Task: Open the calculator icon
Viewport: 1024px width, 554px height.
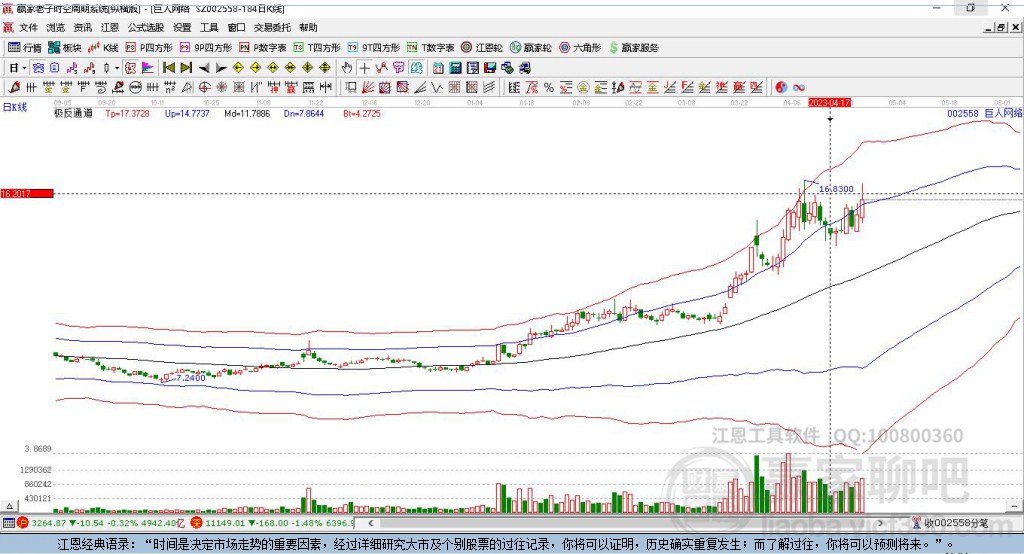Action: point(456,68)
